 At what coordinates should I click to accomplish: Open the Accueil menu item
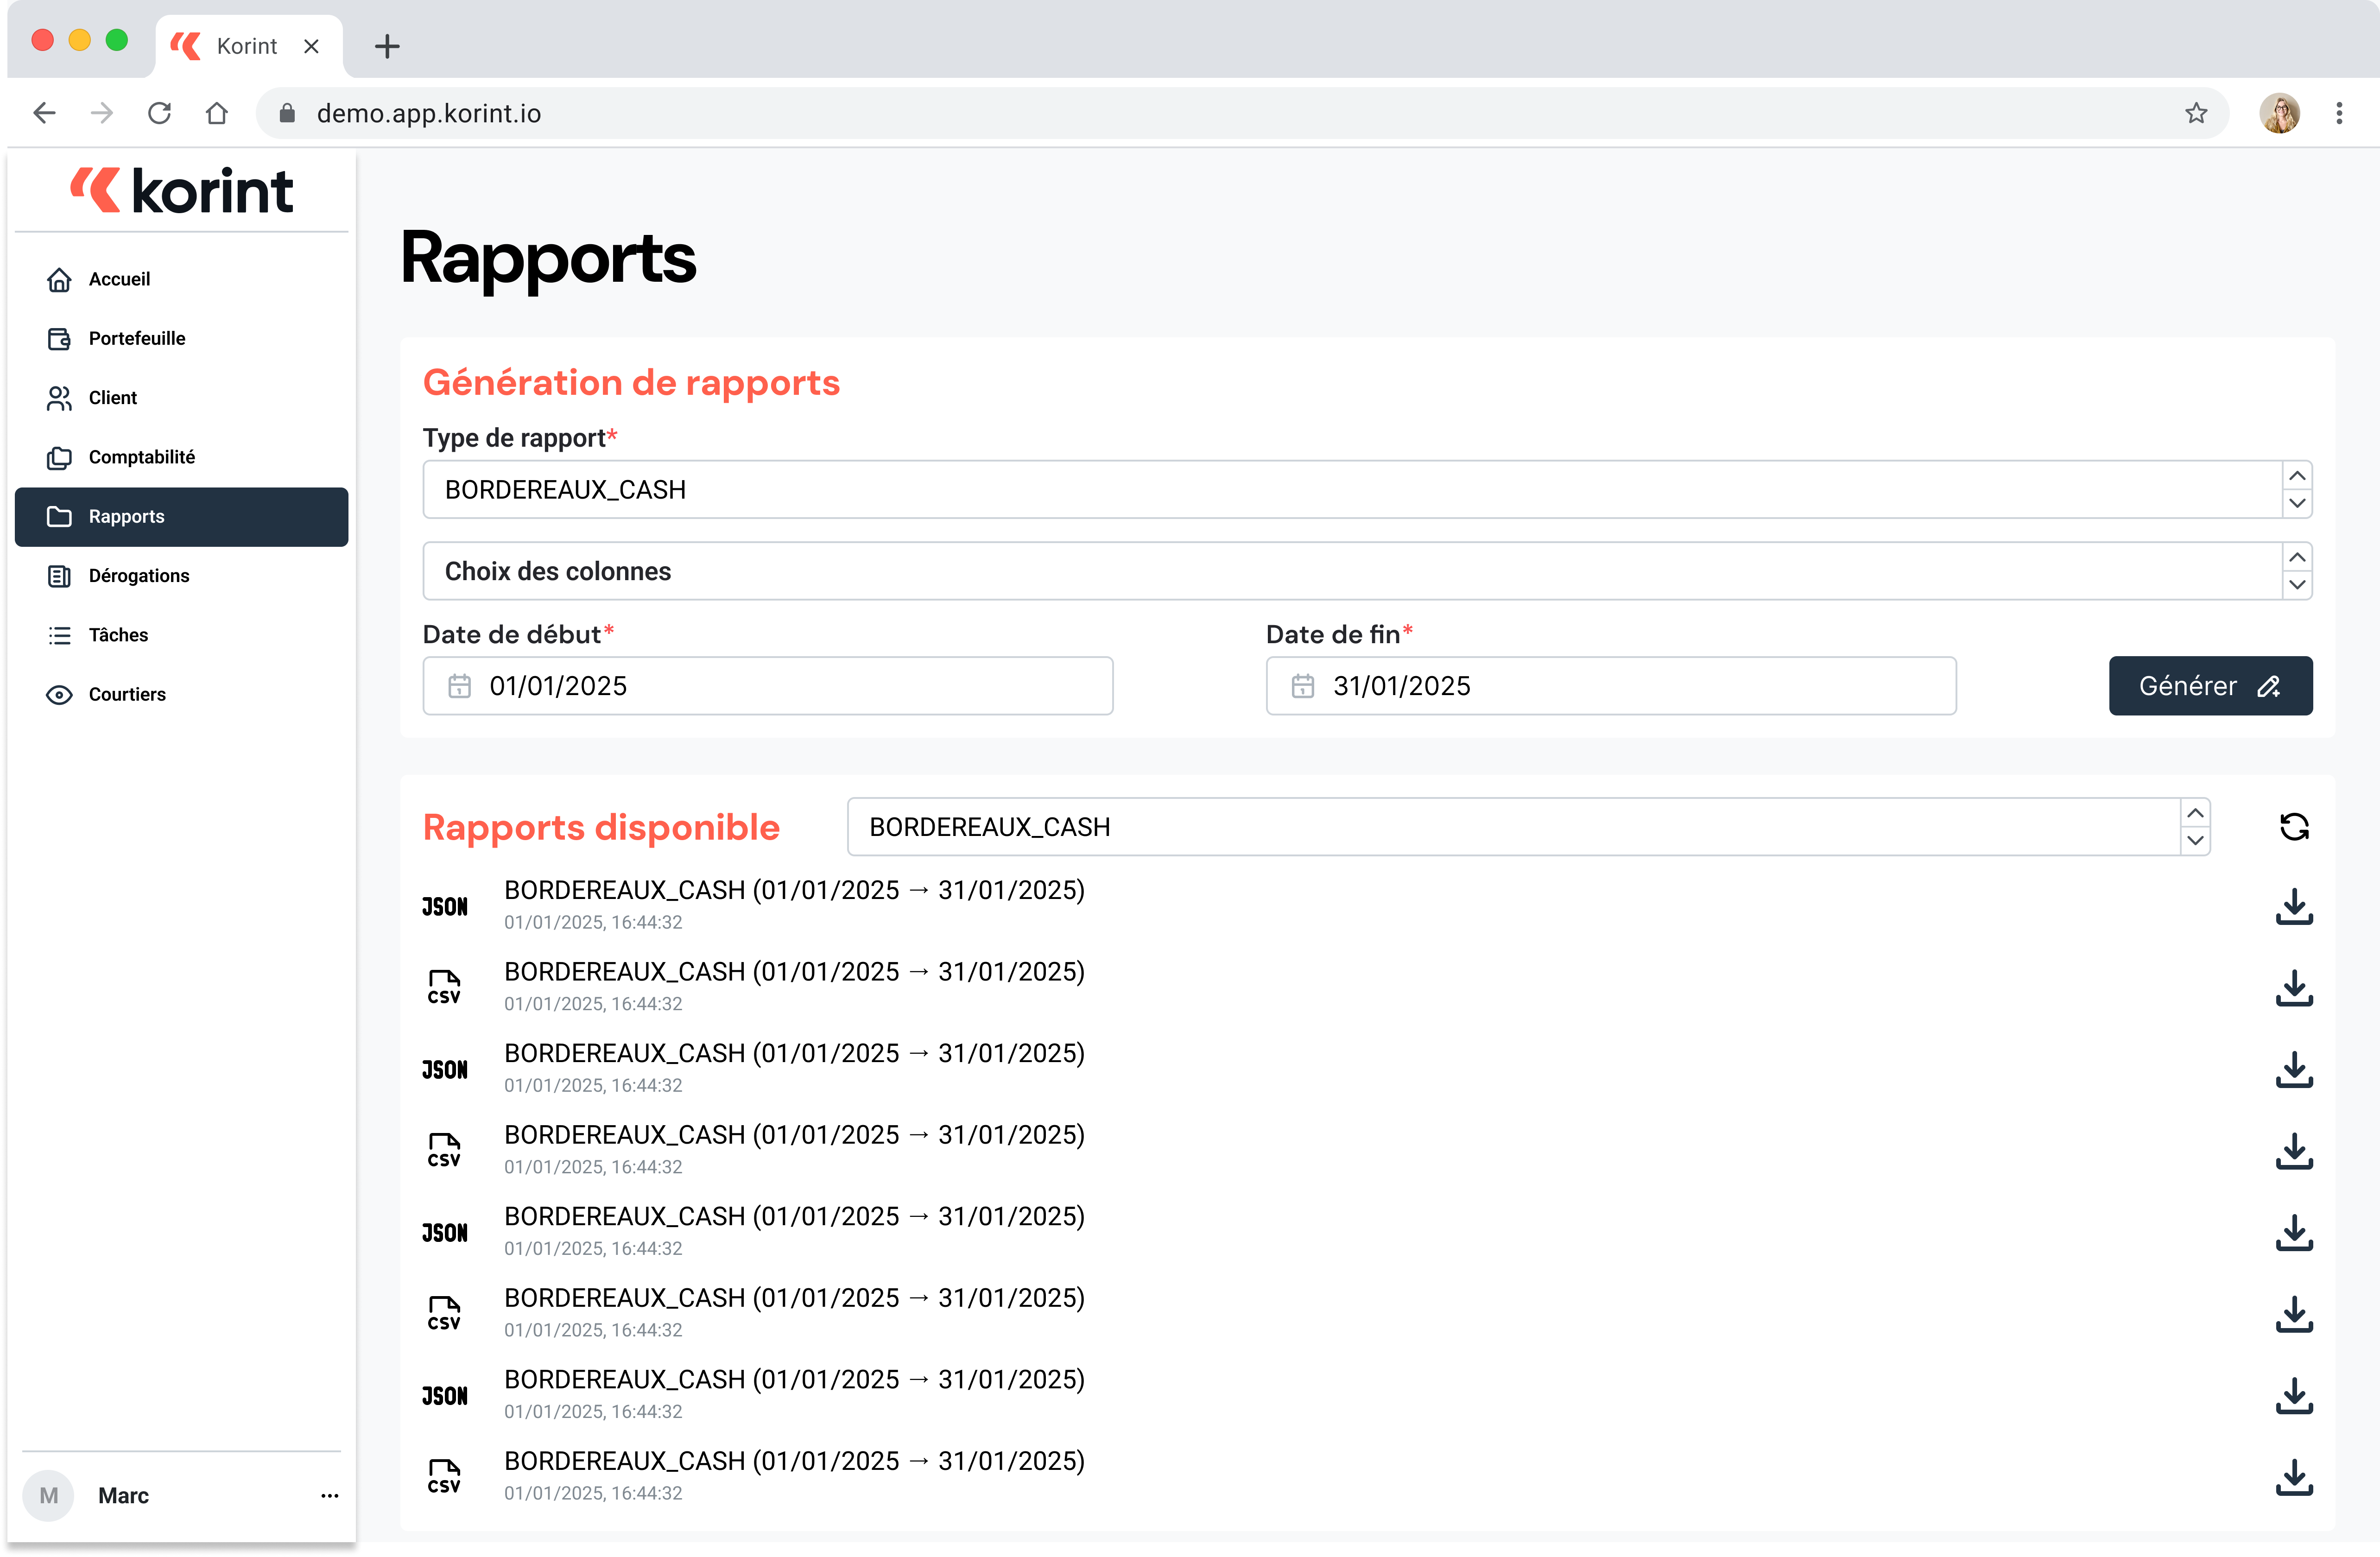point(181,280)
